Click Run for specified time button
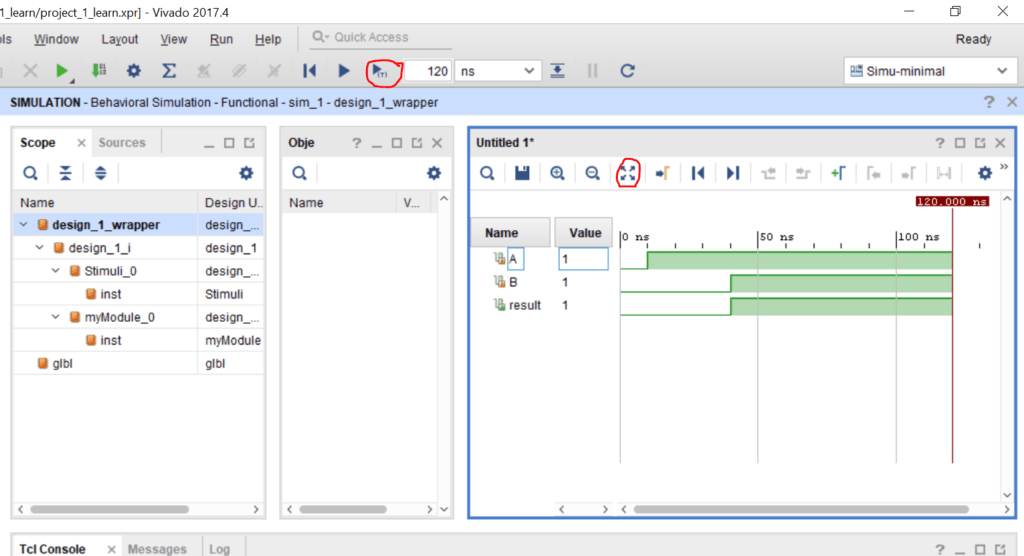Image resolution: width=1024 pixels, height=556 pixels. click(x=379, y=71)
